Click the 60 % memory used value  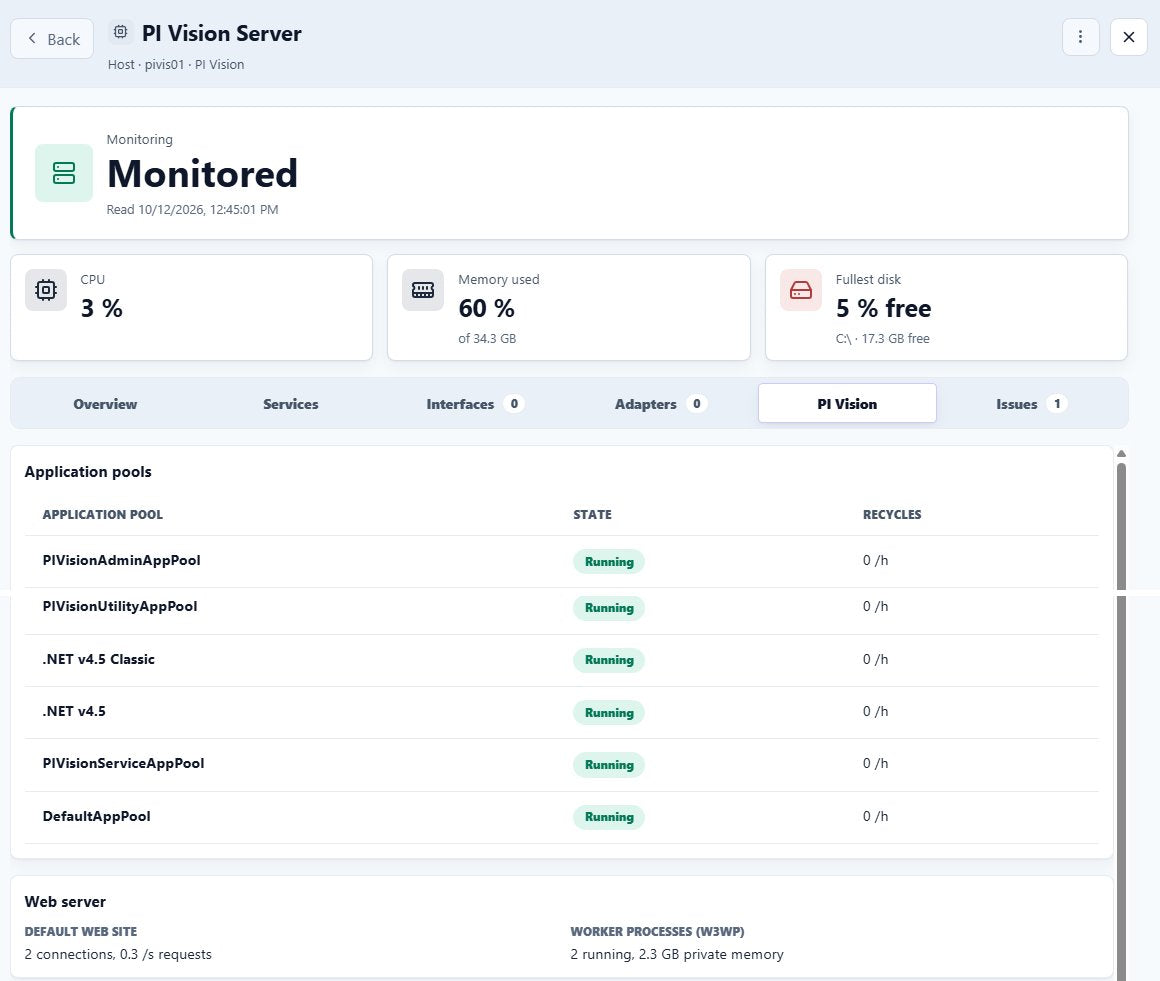point(486,308)
